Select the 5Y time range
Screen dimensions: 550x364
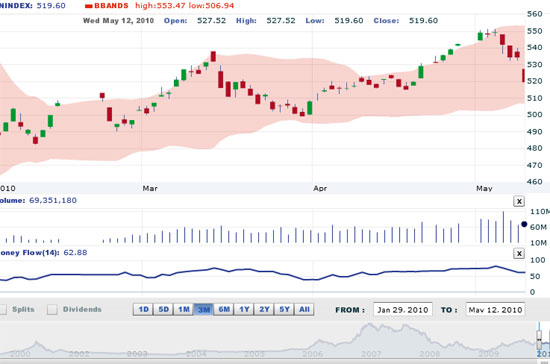point(284,309)
